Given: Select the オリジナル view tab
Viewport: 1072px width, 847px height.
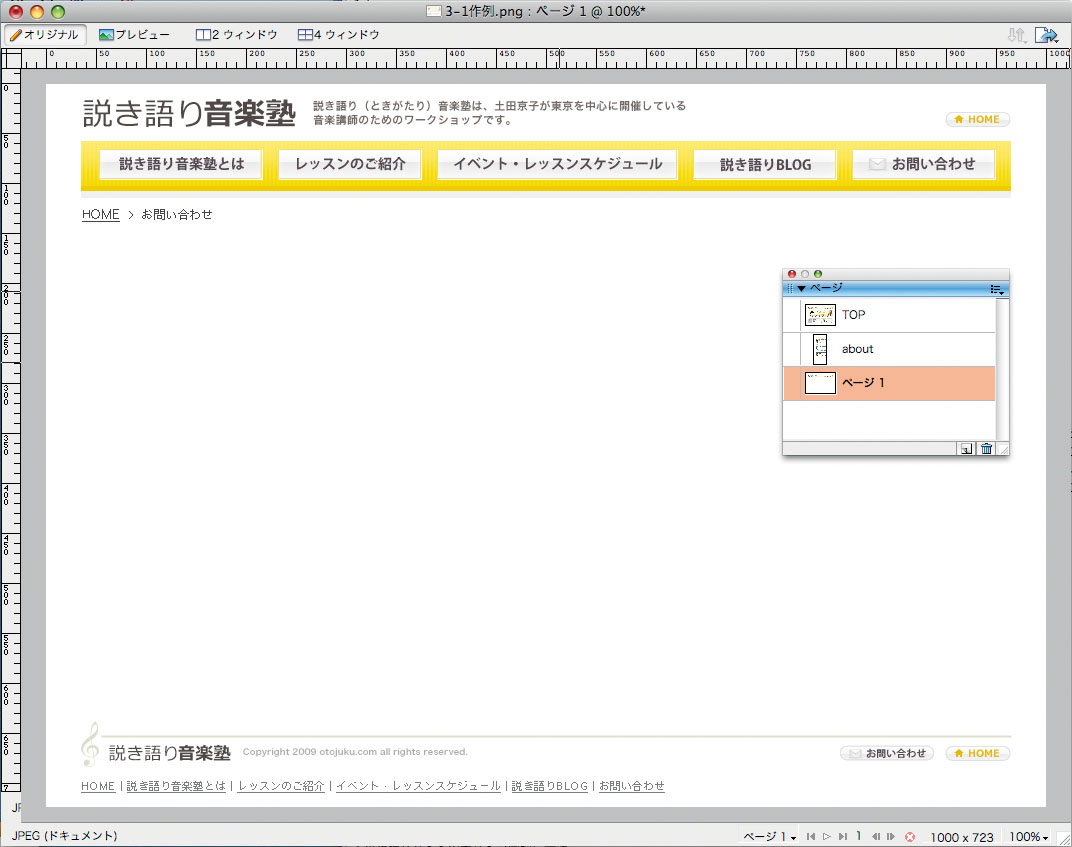Looking at the screenshot, I should coord(44,35).
